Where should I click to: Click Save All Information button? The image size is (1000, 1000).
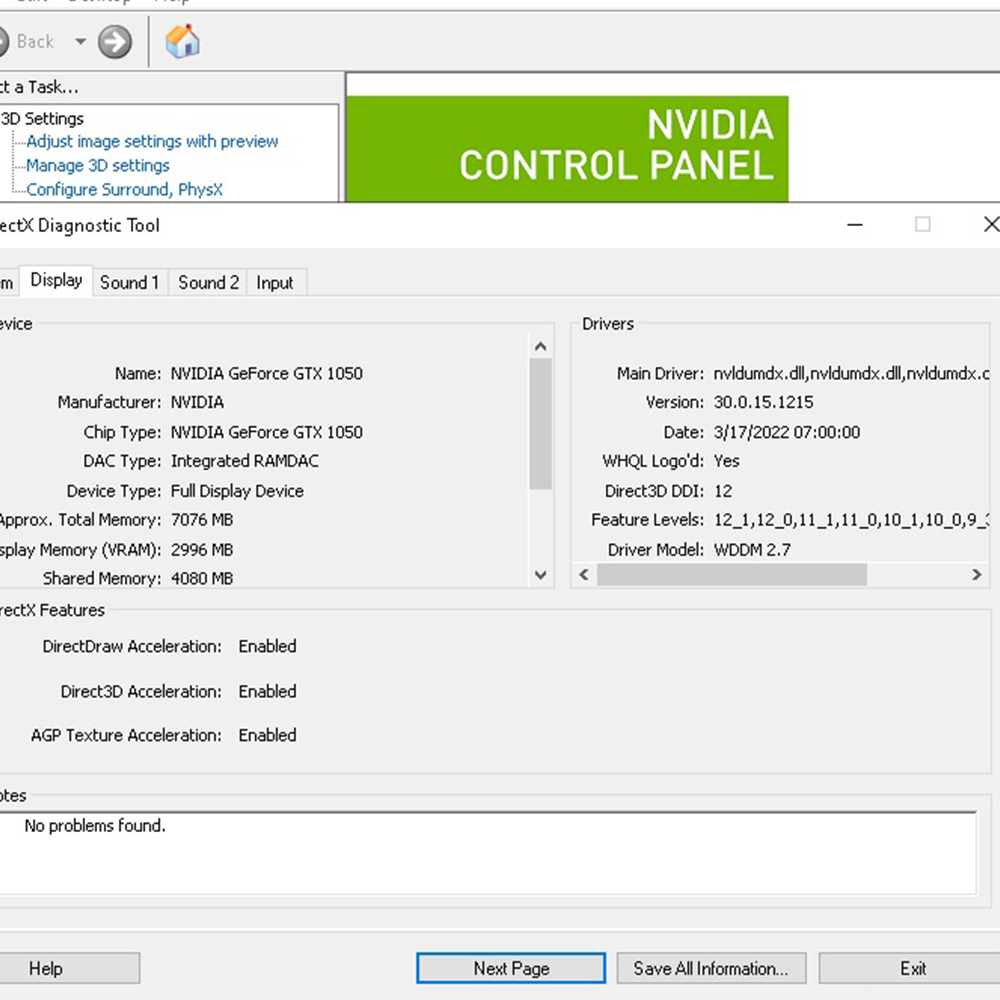[x=711, y=968]
